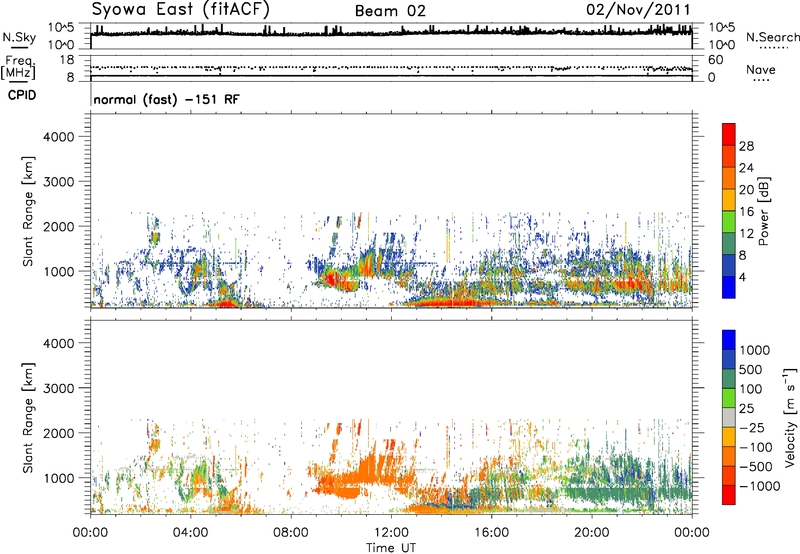This screenshot has width=800, height=554.
Task: Pick the yellow 16–20 dB power colorbar segment
Action: [x=729, y=200]
